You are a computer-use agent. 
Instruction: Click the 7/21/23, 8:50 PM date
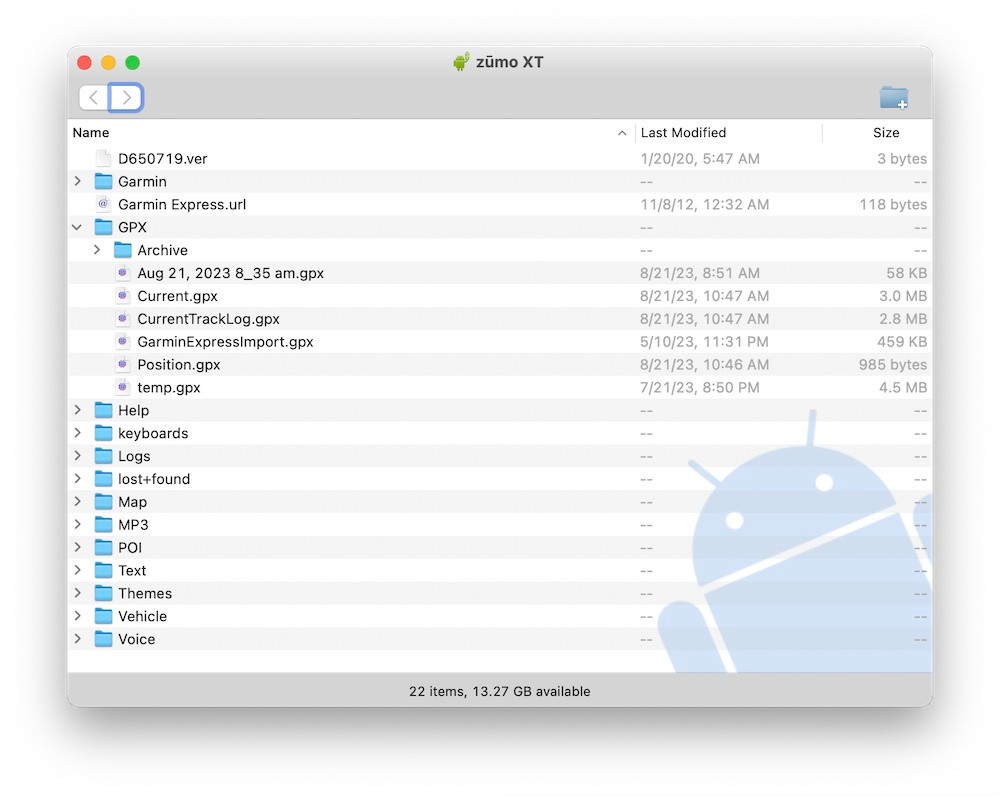pyautogui.click(x=700, y=388)
